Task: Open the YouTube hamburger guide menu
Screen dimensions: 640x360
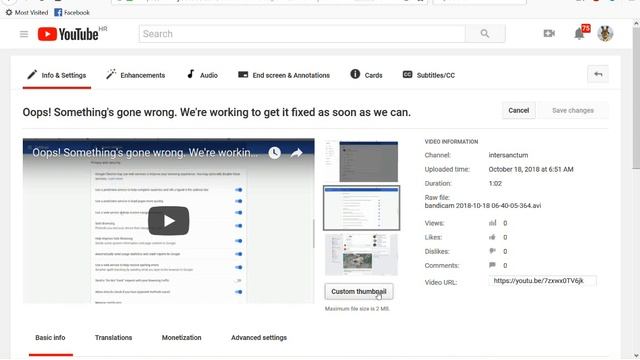Action: (x=24, y=34)
